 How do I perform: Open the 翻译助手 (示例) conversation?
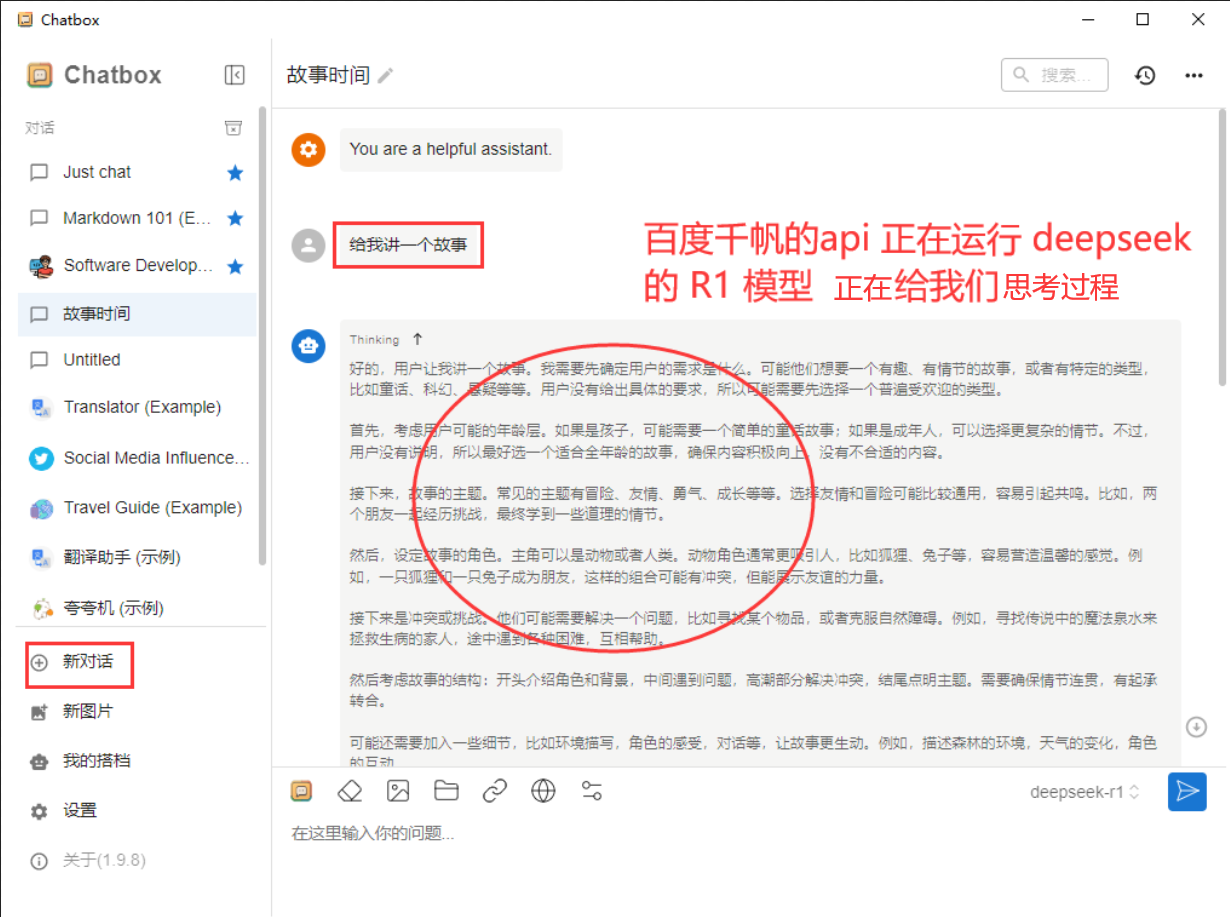click(137, 557)
